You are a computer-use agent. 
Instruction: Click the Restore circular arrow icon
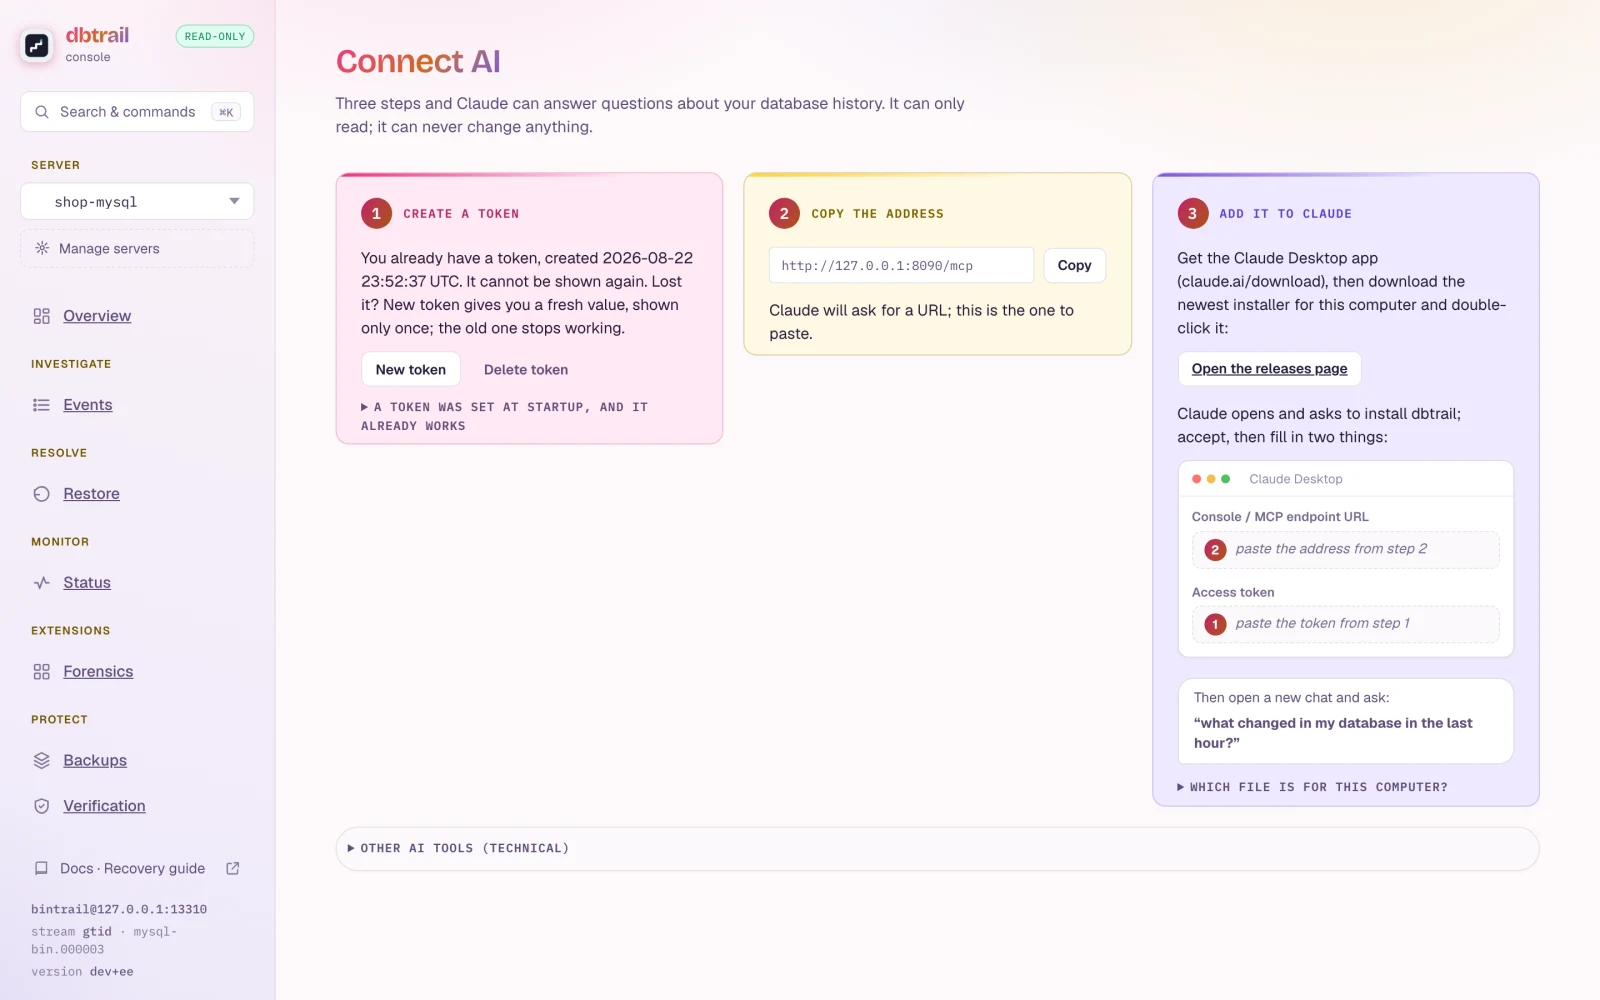(x=41, y=494)
